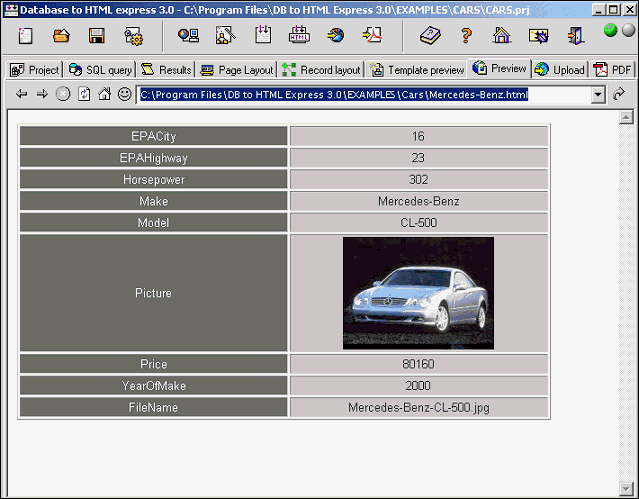
Task: Exit application via the door icon
Action: [x=576, y=36]
